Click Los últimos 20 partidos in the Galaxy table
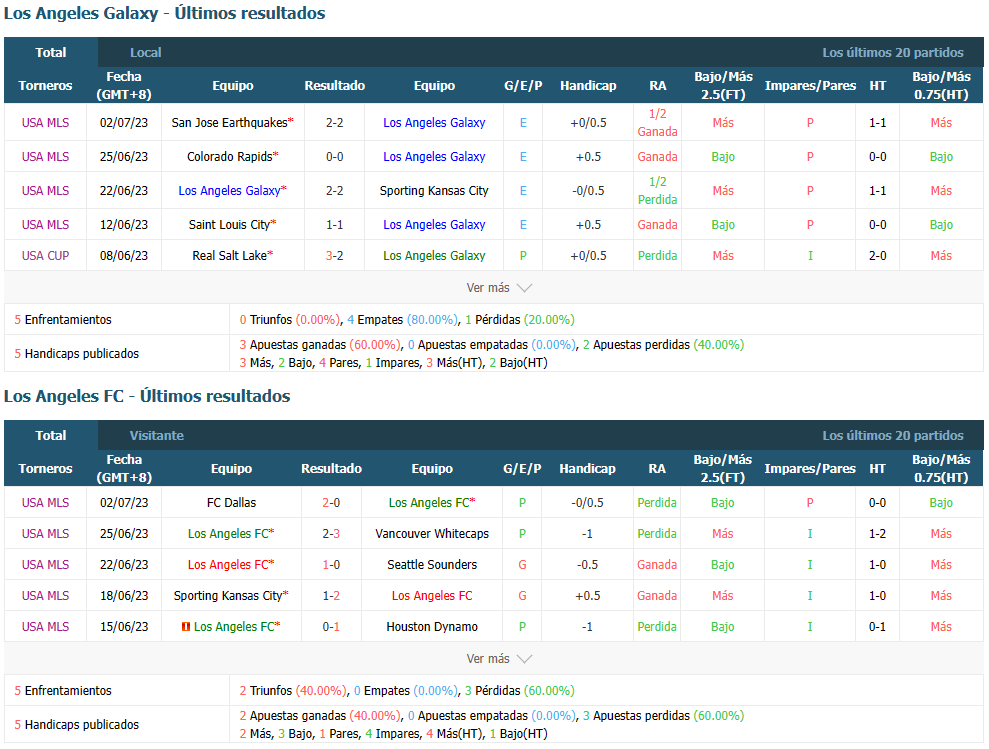The height and width of the screenshot is (749, 989). tap(892, 52)
